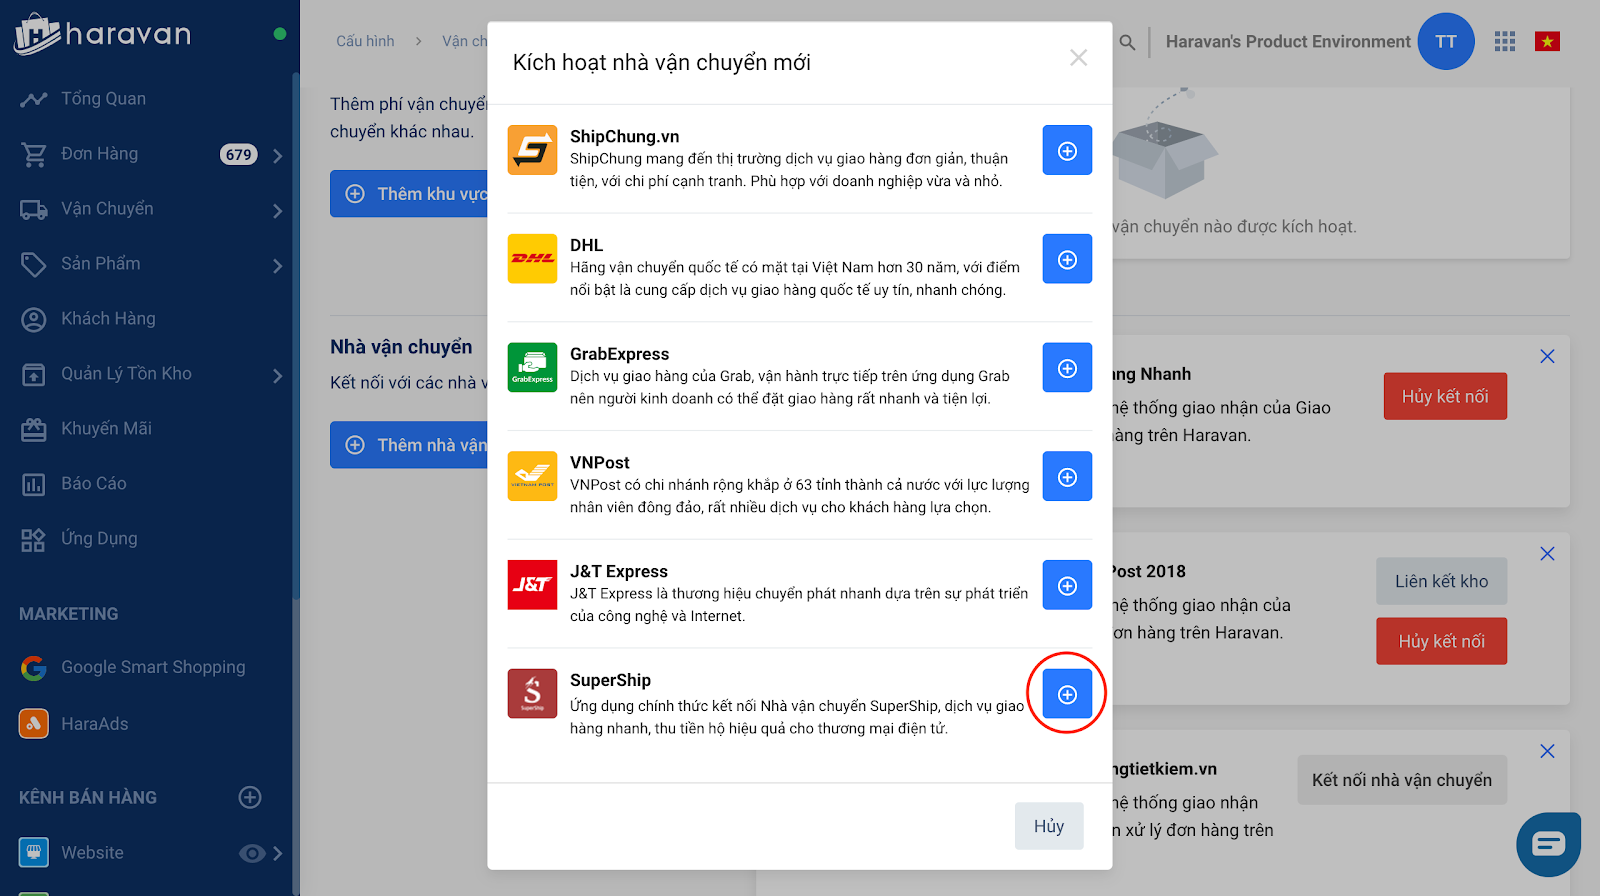Open the apps grid launcher
Image resolution: width=1600 pixels, height=896 pixels.
pyautogui.click(x=1505, y=41)
